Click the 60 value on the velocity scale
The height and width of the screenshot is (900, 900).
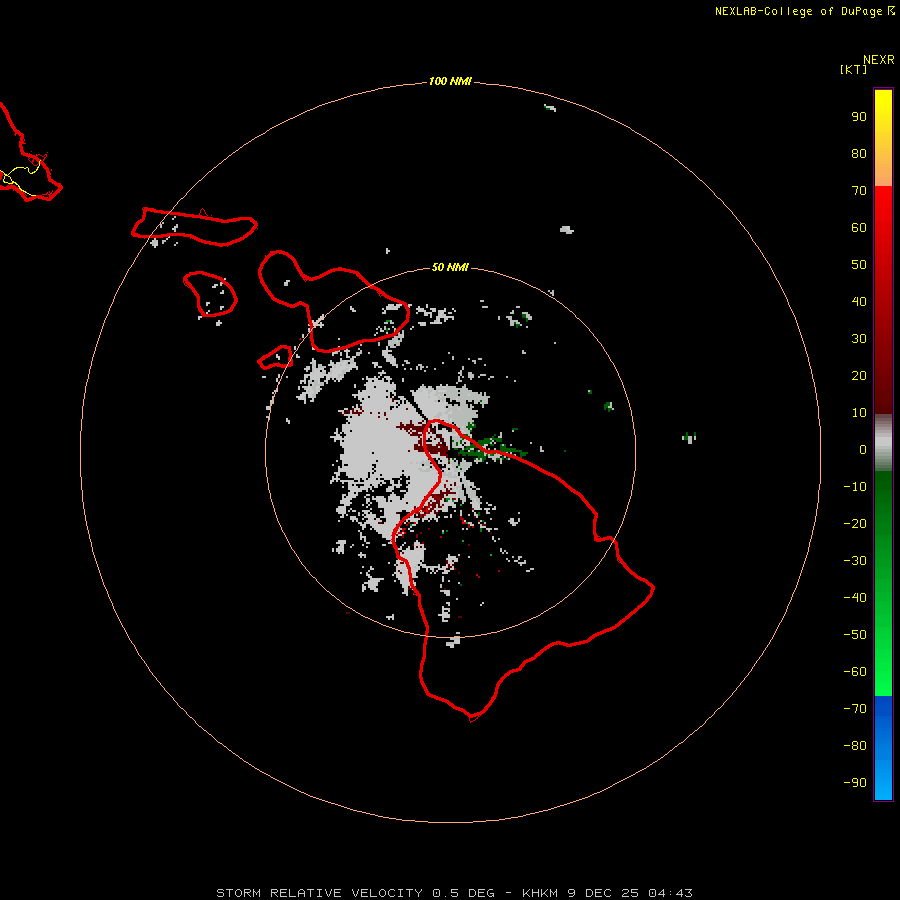(x=859, y=228)
